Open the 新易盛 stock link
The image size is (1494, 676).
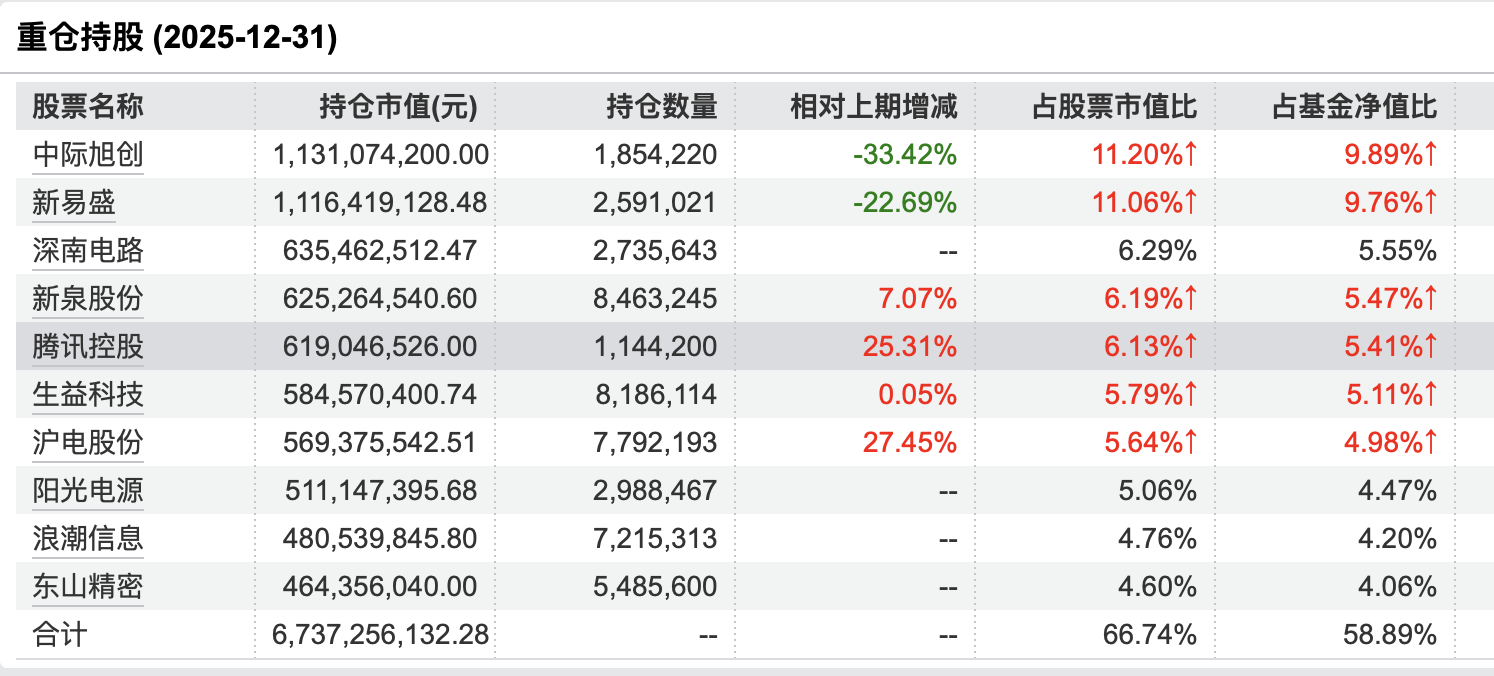(x=74, y=203)
